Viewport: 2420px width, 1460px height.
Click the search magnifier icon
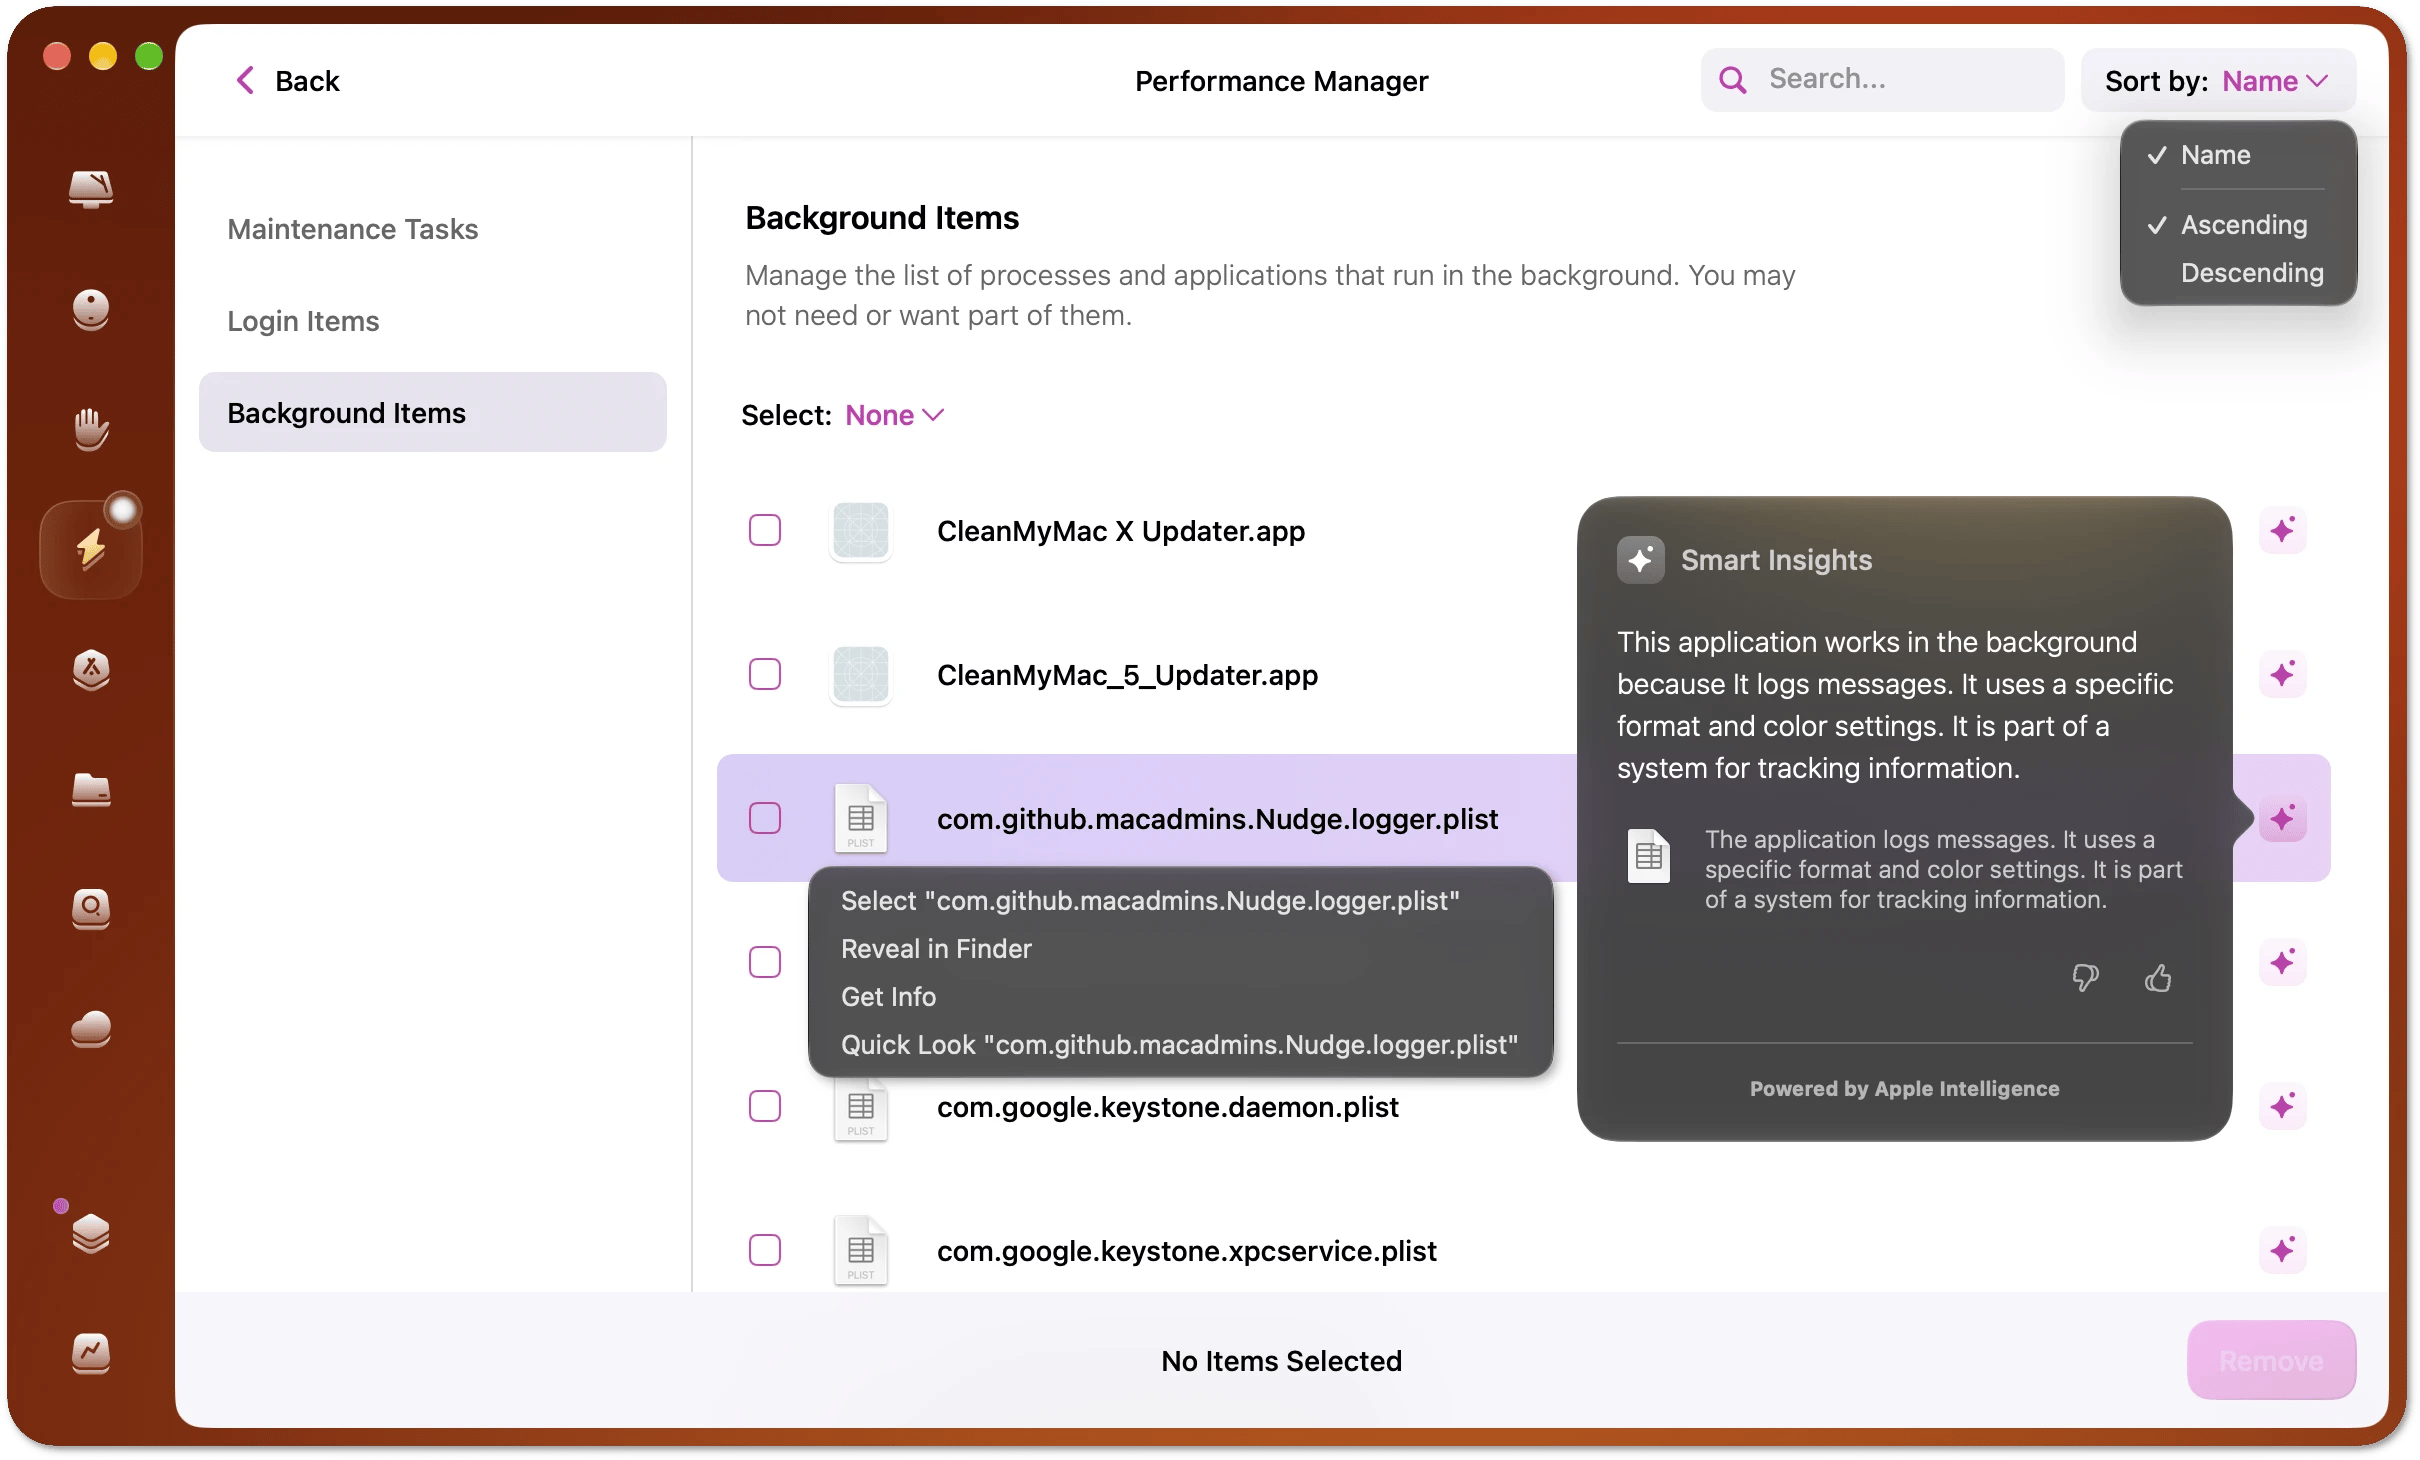1733,80
